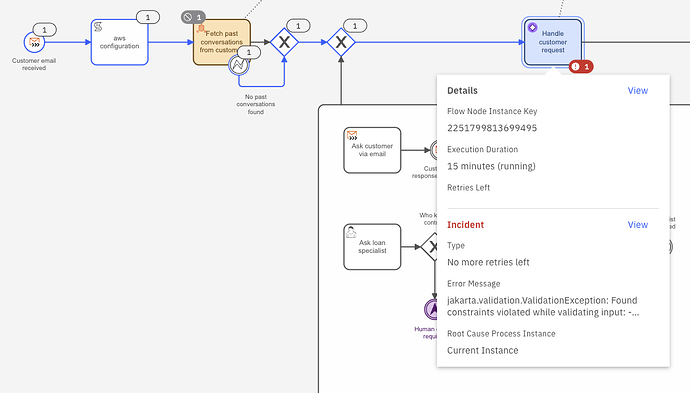This screenshot has height=393, width=690.
Task: Click the error boundary event on Fetch task
Action: pos(239,66)
